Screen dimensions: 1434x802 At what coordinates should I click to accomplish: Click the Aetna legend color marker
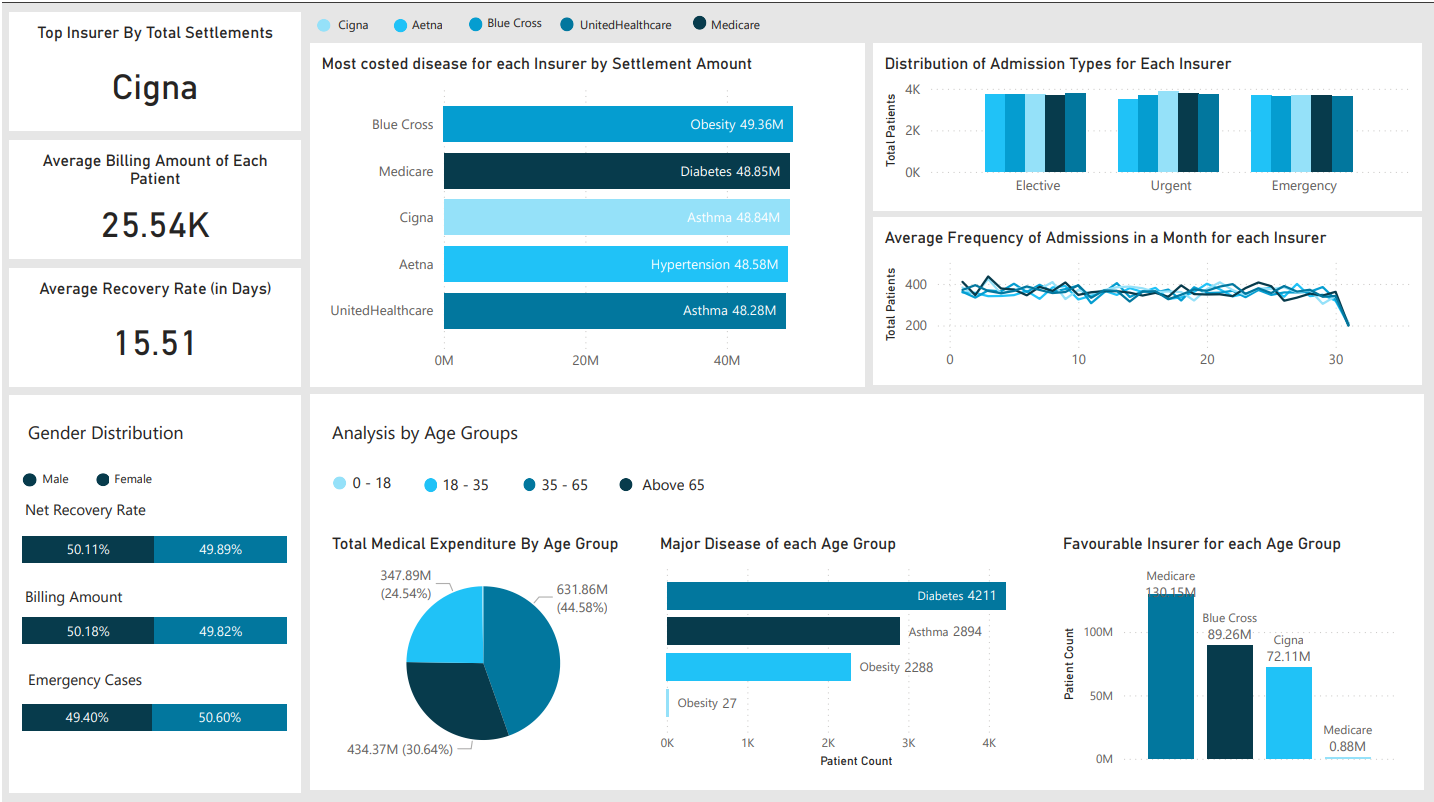(x=400, y=25)
